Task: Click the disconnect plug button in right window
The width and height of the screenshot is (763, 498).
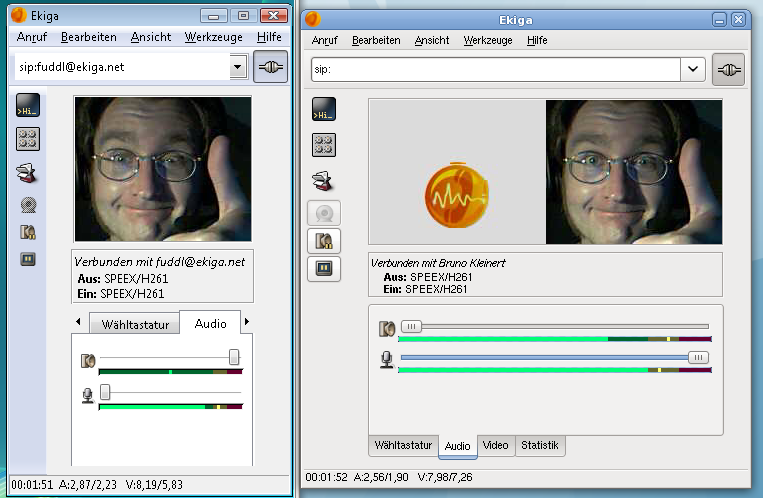Action: 728,69
